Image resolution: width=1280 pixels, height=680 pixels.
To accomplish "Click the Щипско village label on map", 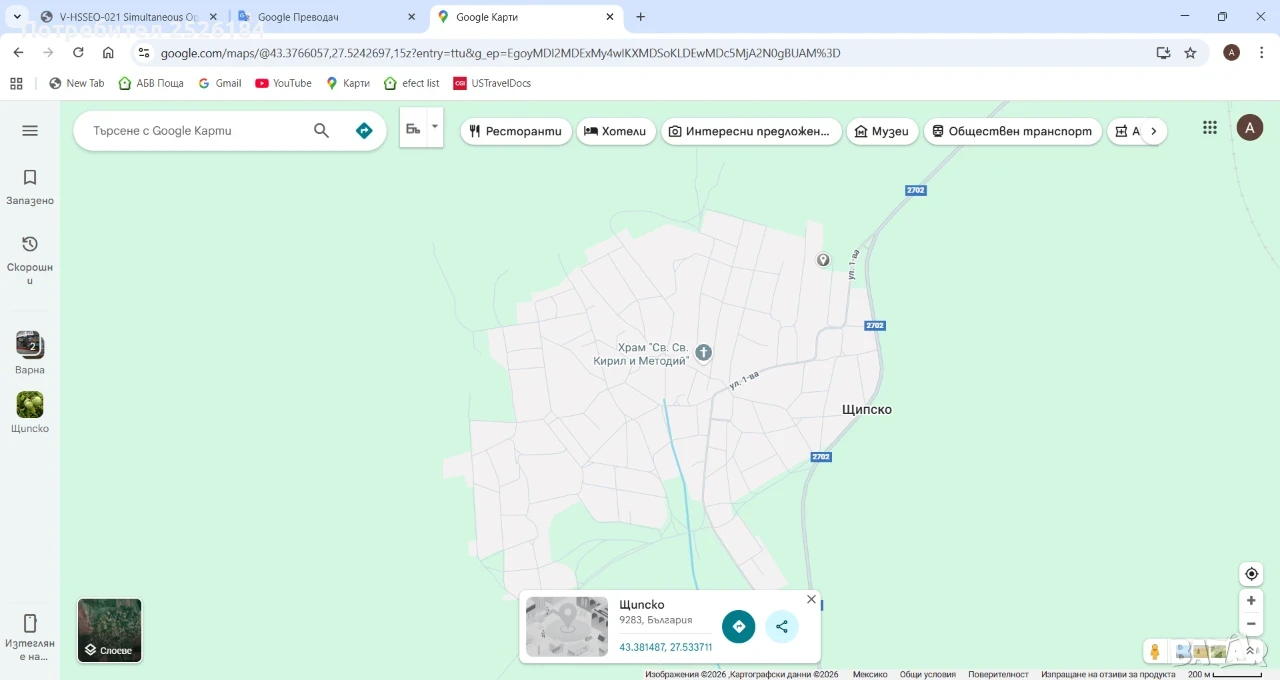I will [x=866, y=409].
